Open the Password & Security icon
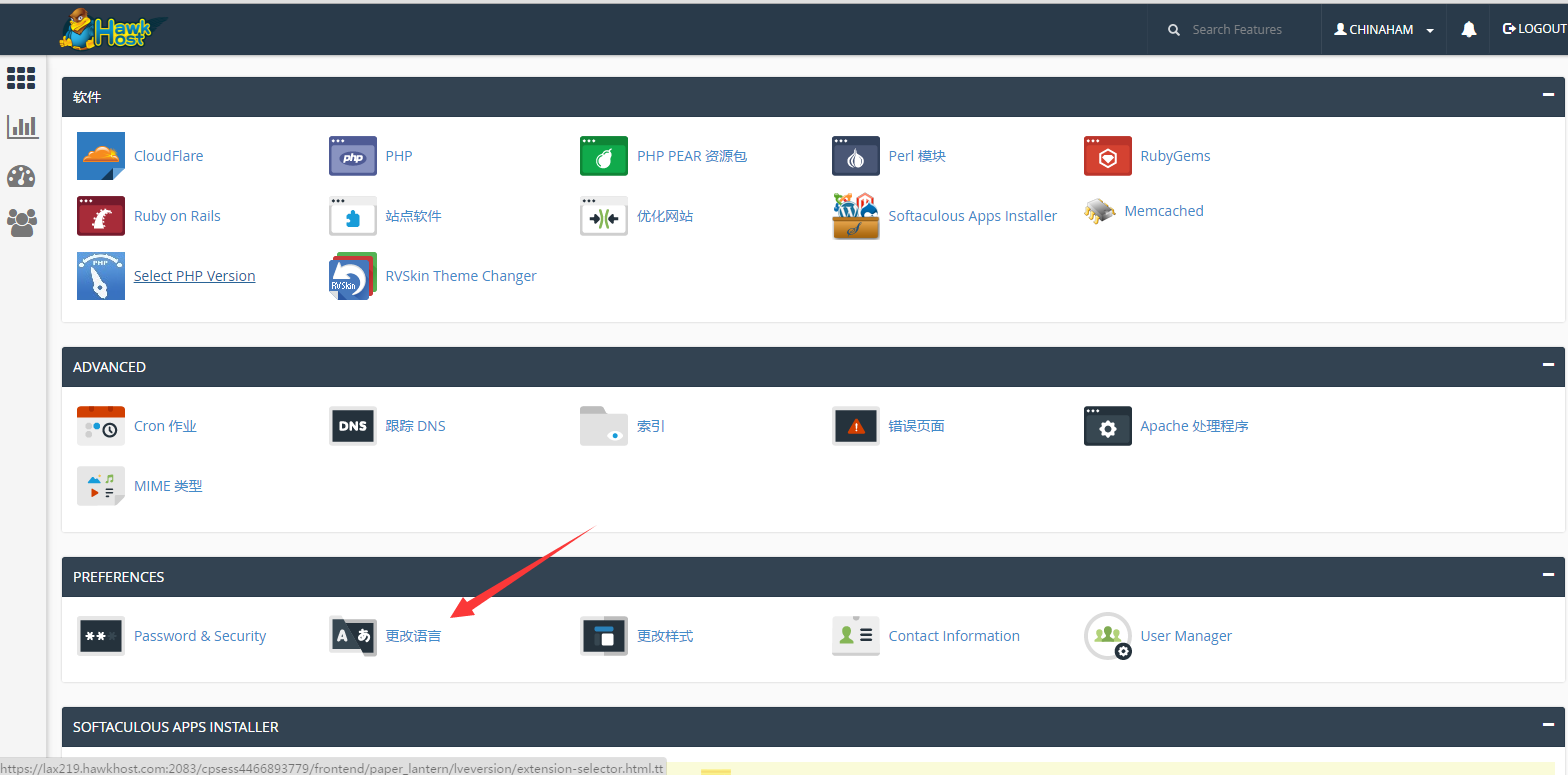The width and height of the screenshot is (1568, 775). click(101, 636)
